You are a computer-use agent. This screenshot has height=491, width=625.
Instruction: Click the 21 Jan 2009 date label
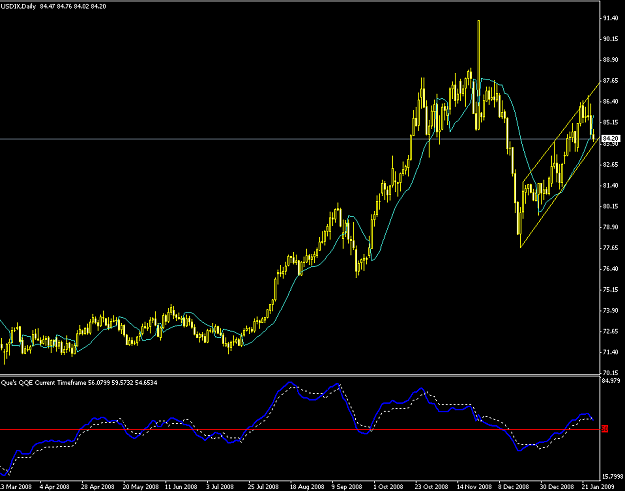point(598,487)
